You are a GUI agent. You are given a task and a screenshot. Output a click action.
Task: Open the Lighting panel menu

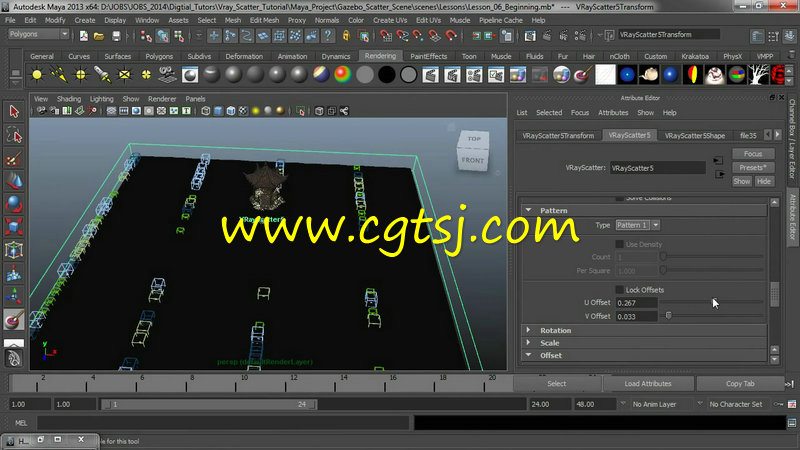point(102,99)
